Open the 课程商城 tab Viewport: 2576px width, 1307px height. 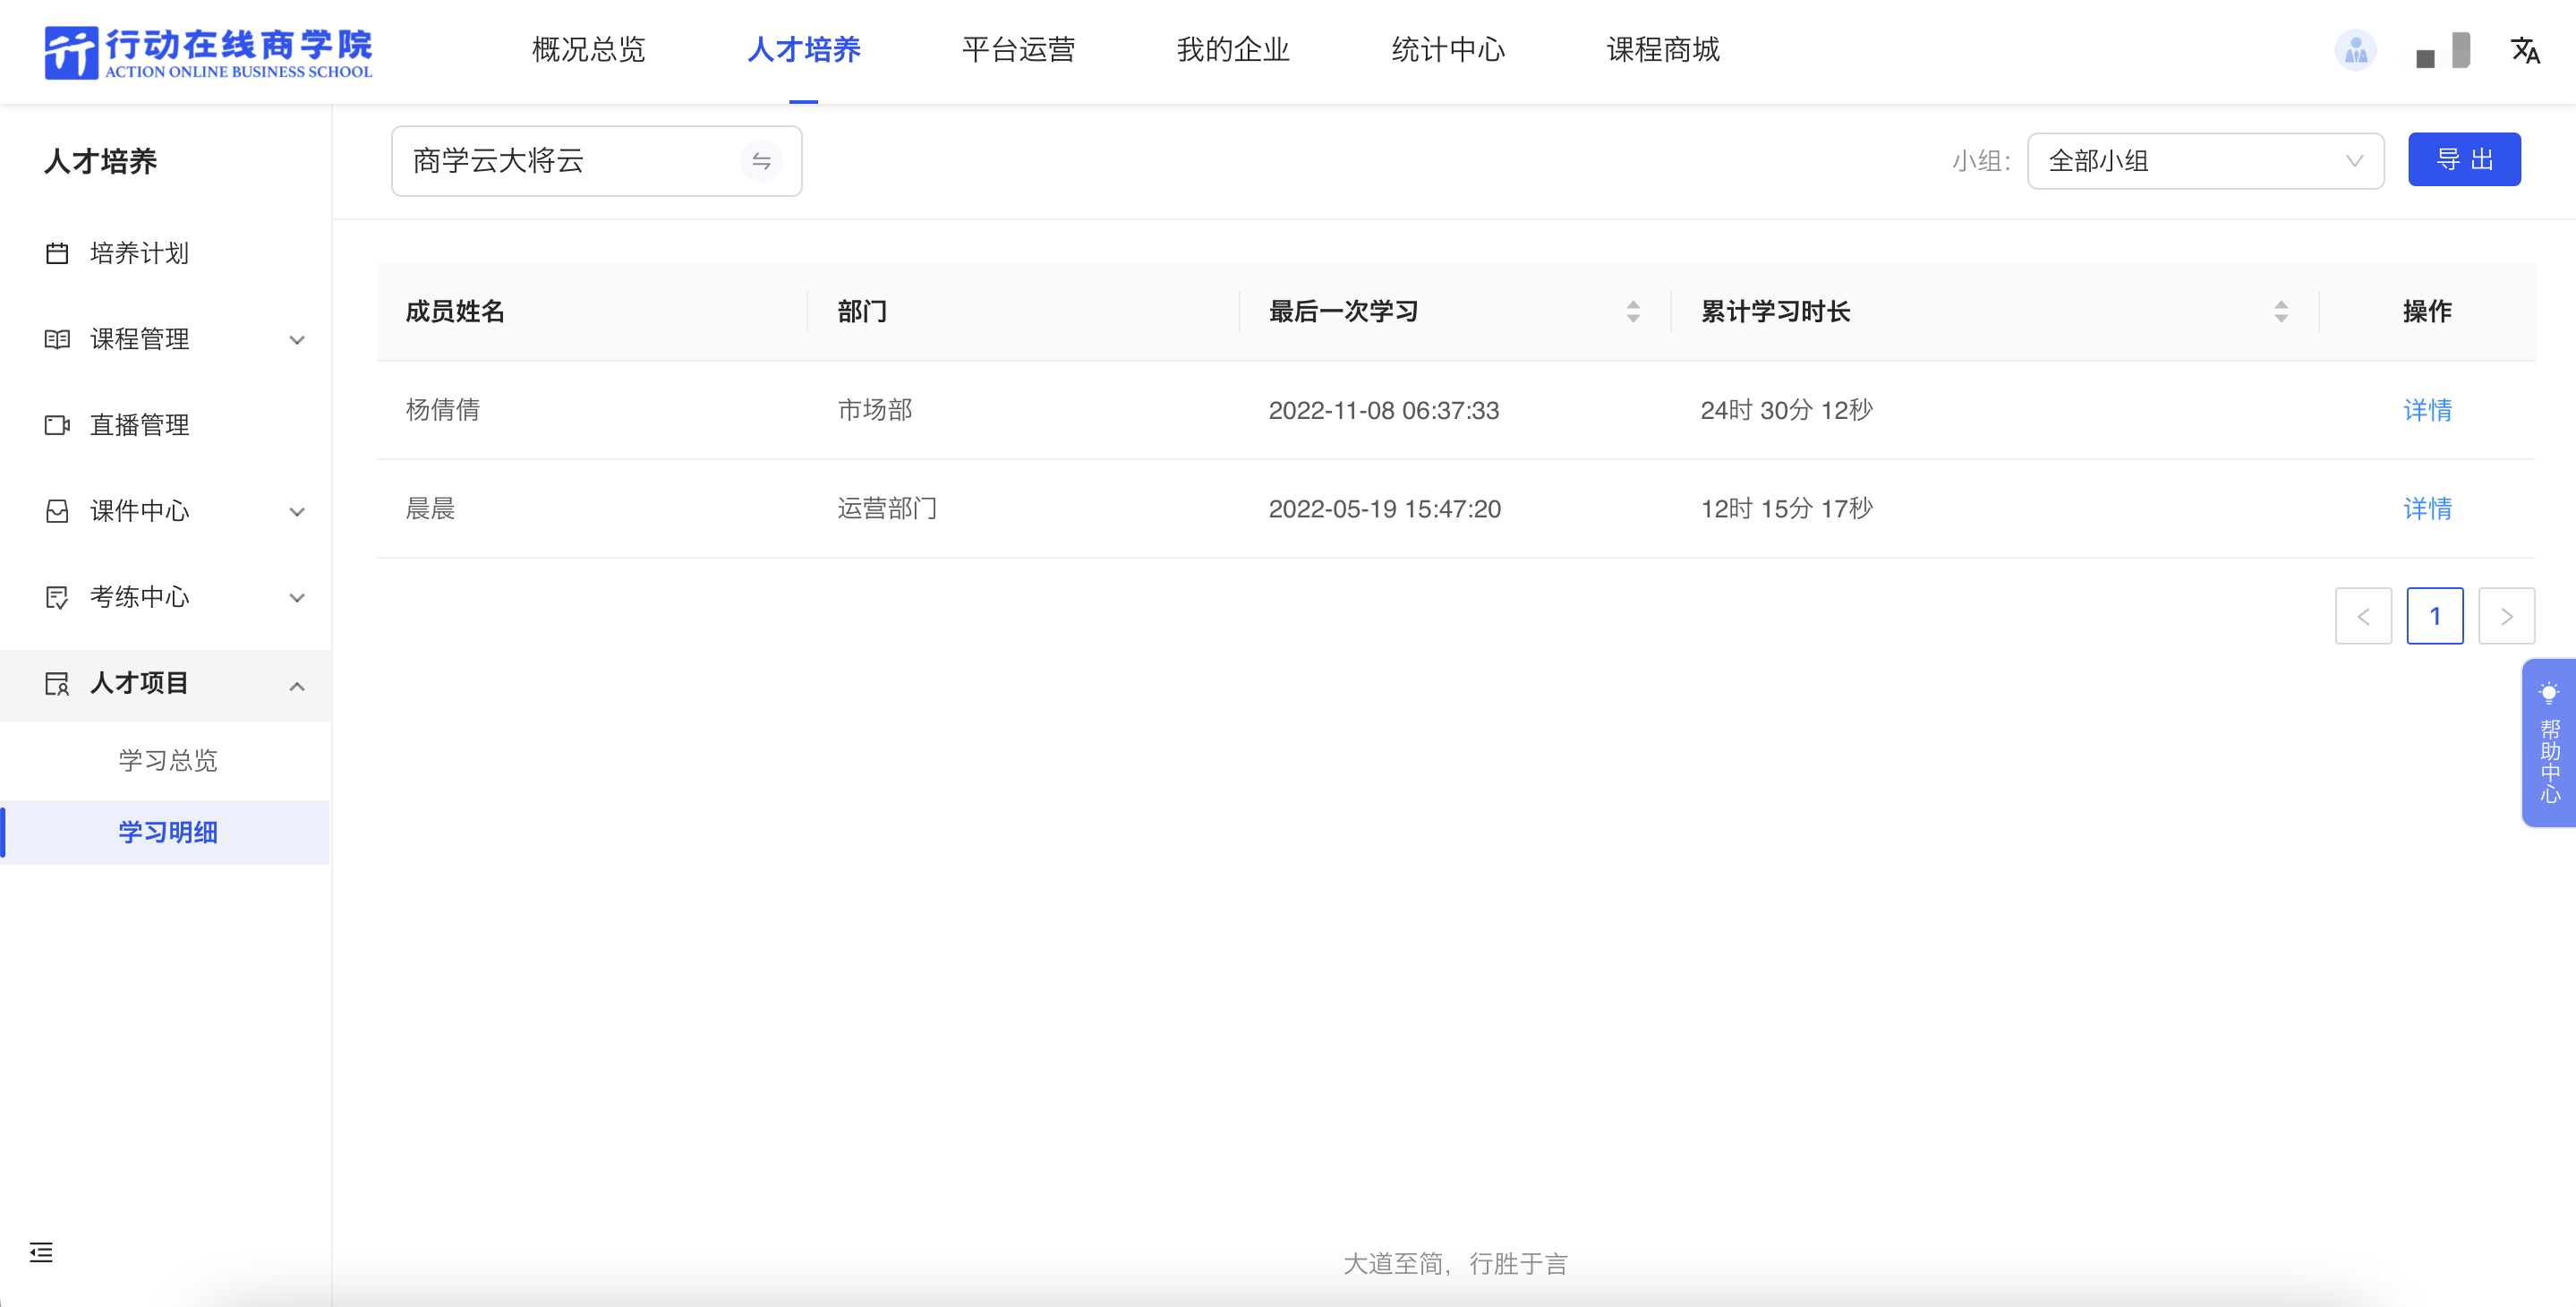coord(1663,49)
